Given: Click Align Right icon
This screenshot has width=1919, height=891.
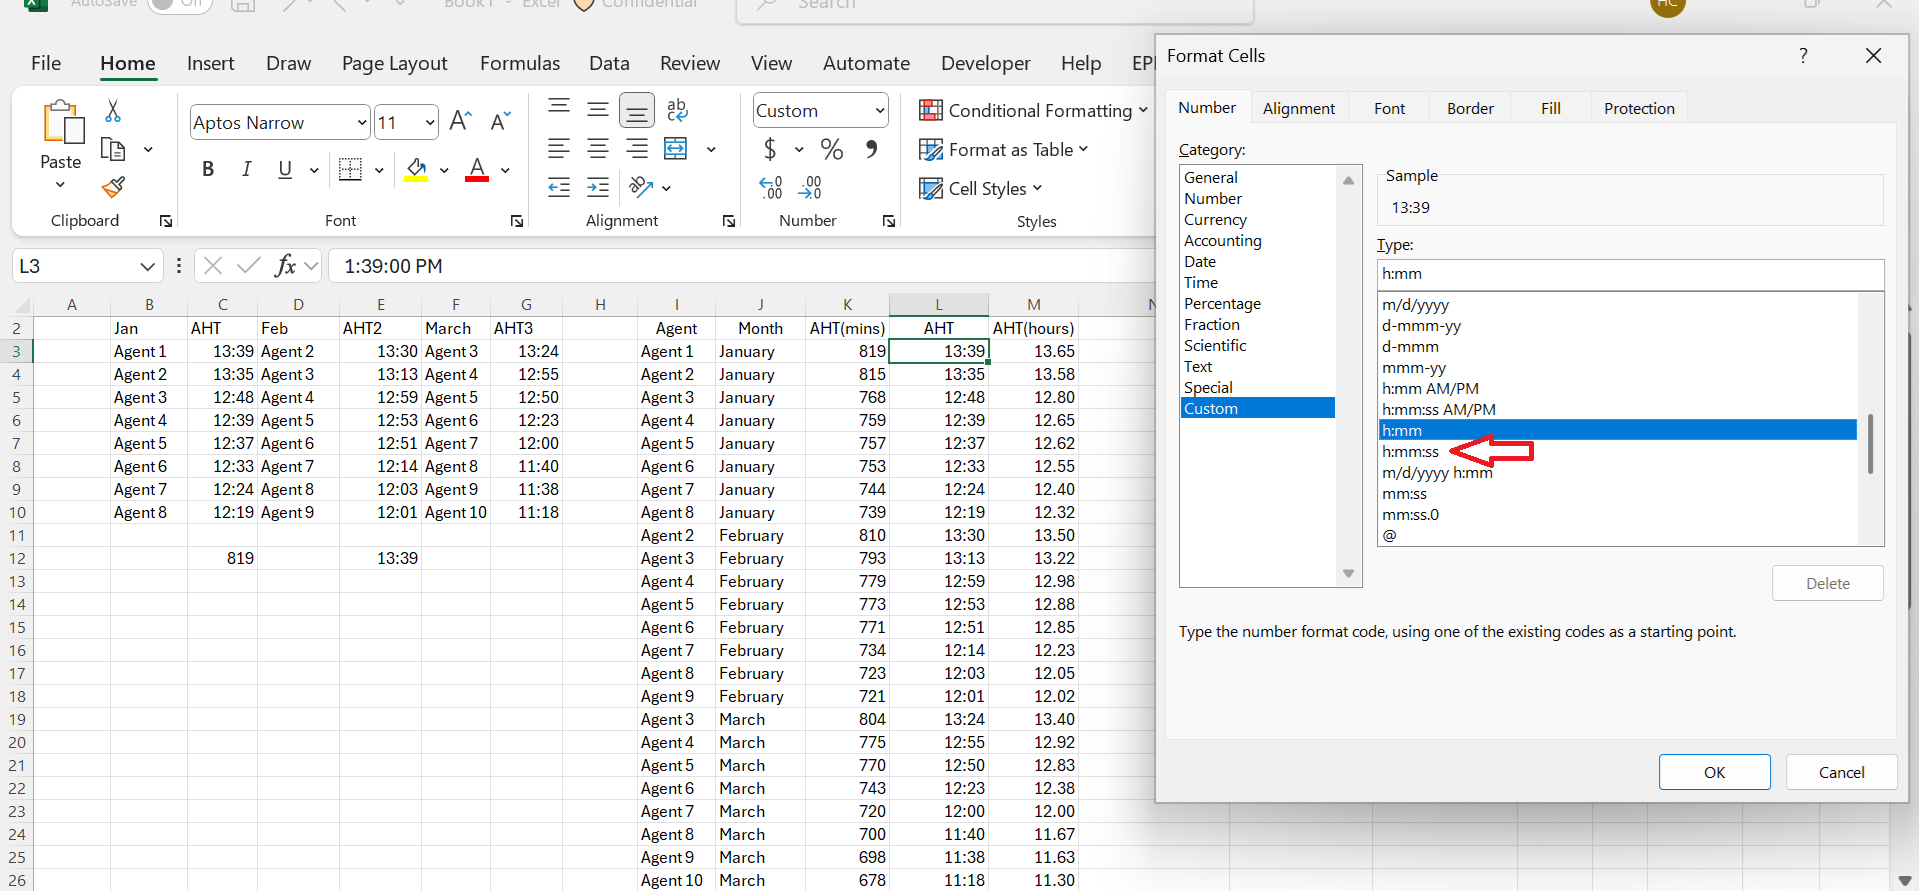Looking at the screenshot, I should (636, 149).
